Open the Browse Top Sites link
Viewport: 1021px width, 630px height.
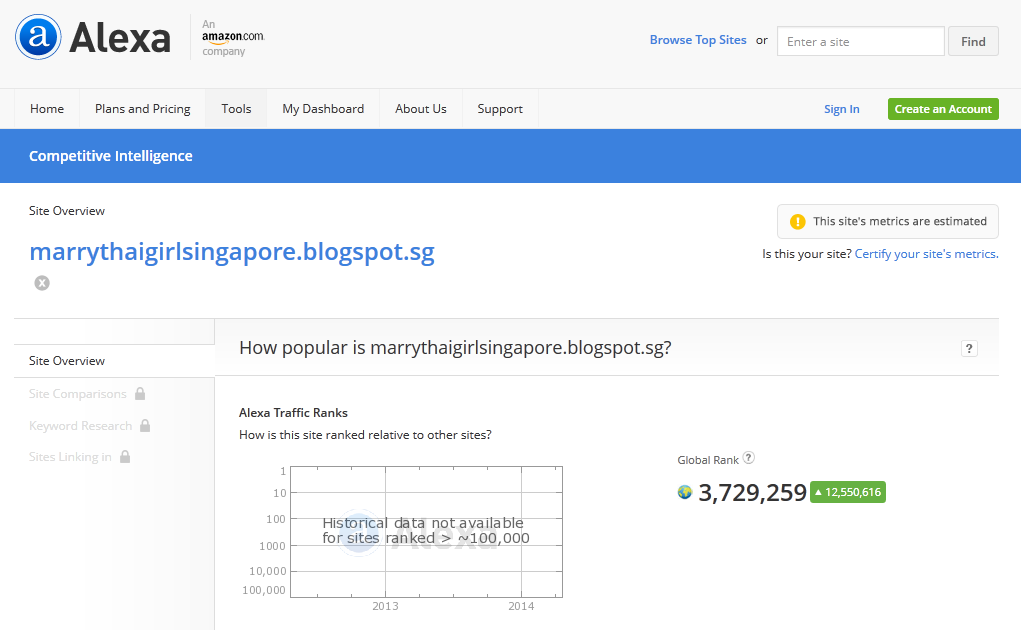tap(698, 40)
